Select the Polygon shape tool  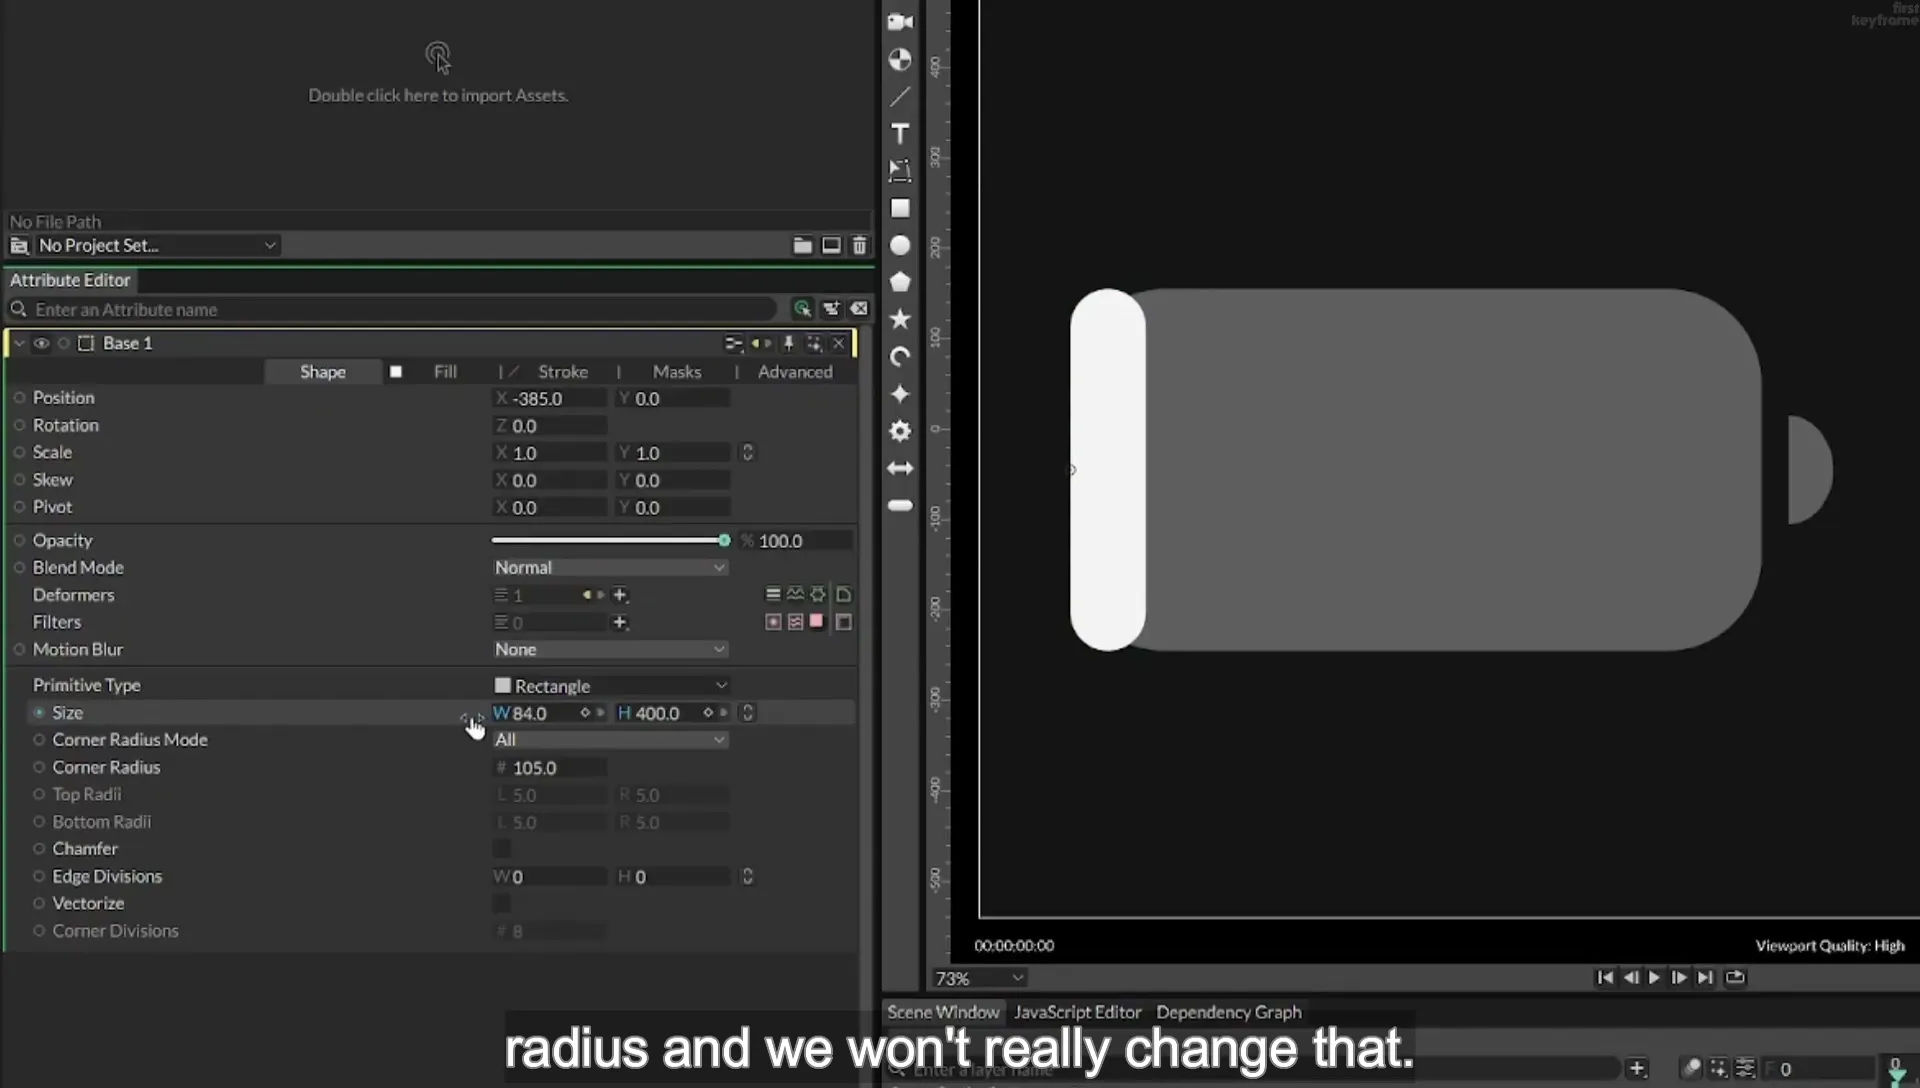(900, 282)
